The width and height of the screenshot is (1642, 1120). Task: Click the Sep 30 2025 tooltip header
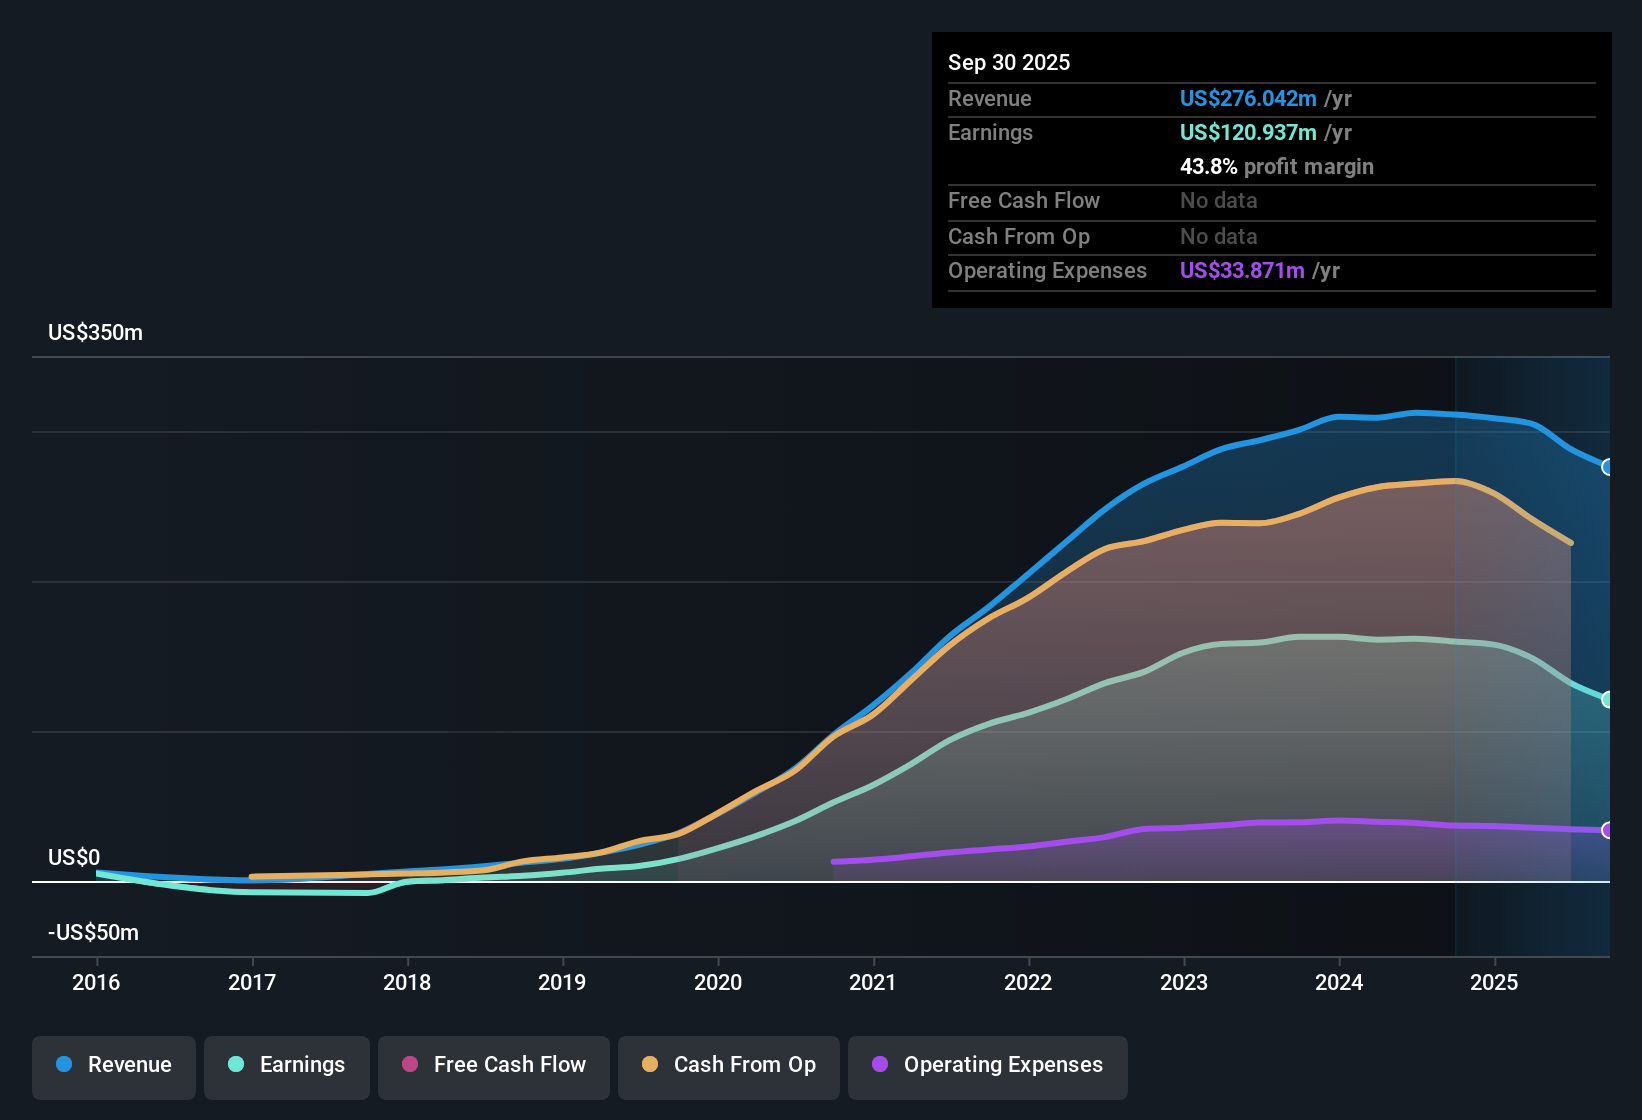(x=1009, y=62)
